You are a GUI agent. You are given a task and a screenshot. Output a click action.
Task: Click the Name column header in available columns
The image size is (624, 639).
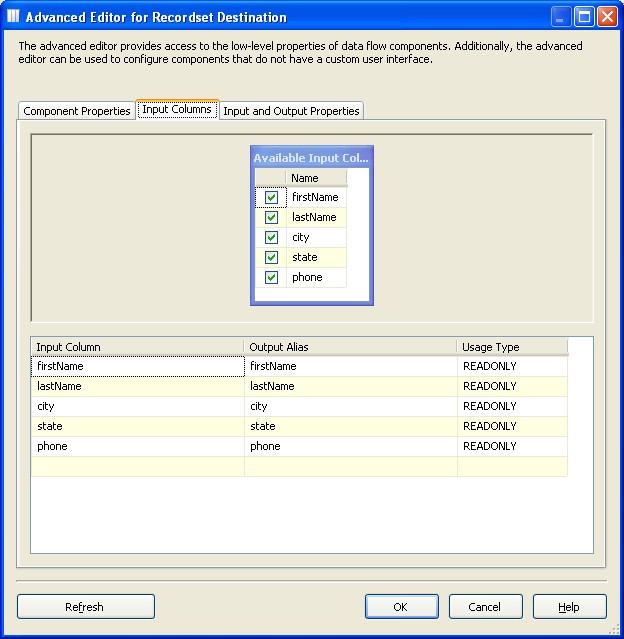tap(316, 178)
